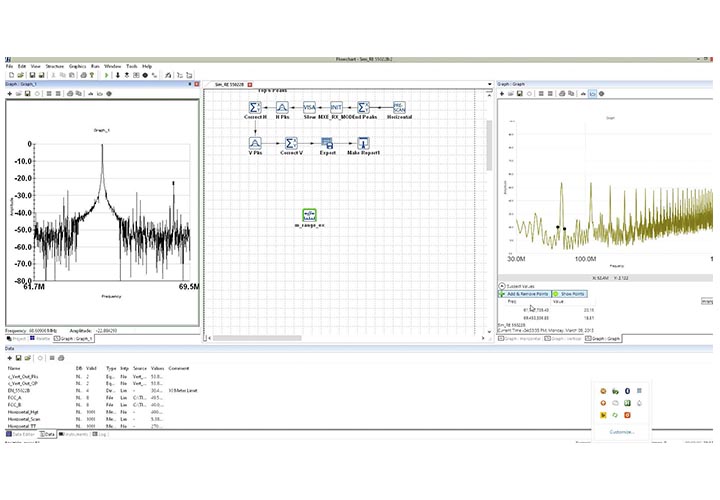
Task: Select the V Pks peak node
Action: point(255,144)
